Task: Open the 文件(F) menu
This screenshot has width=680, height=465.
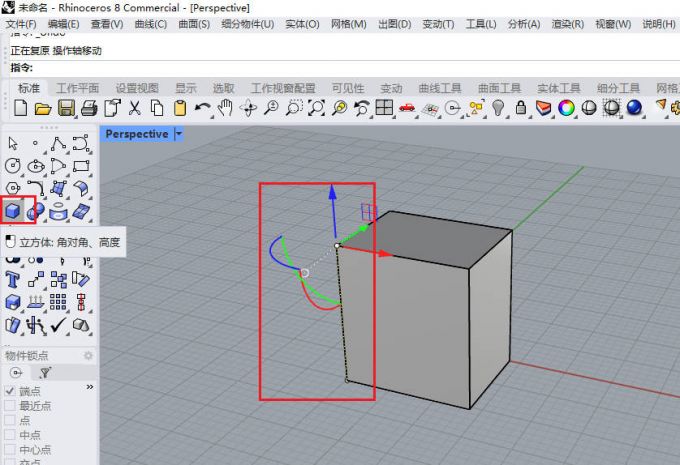Action: (x=21, y=24)
